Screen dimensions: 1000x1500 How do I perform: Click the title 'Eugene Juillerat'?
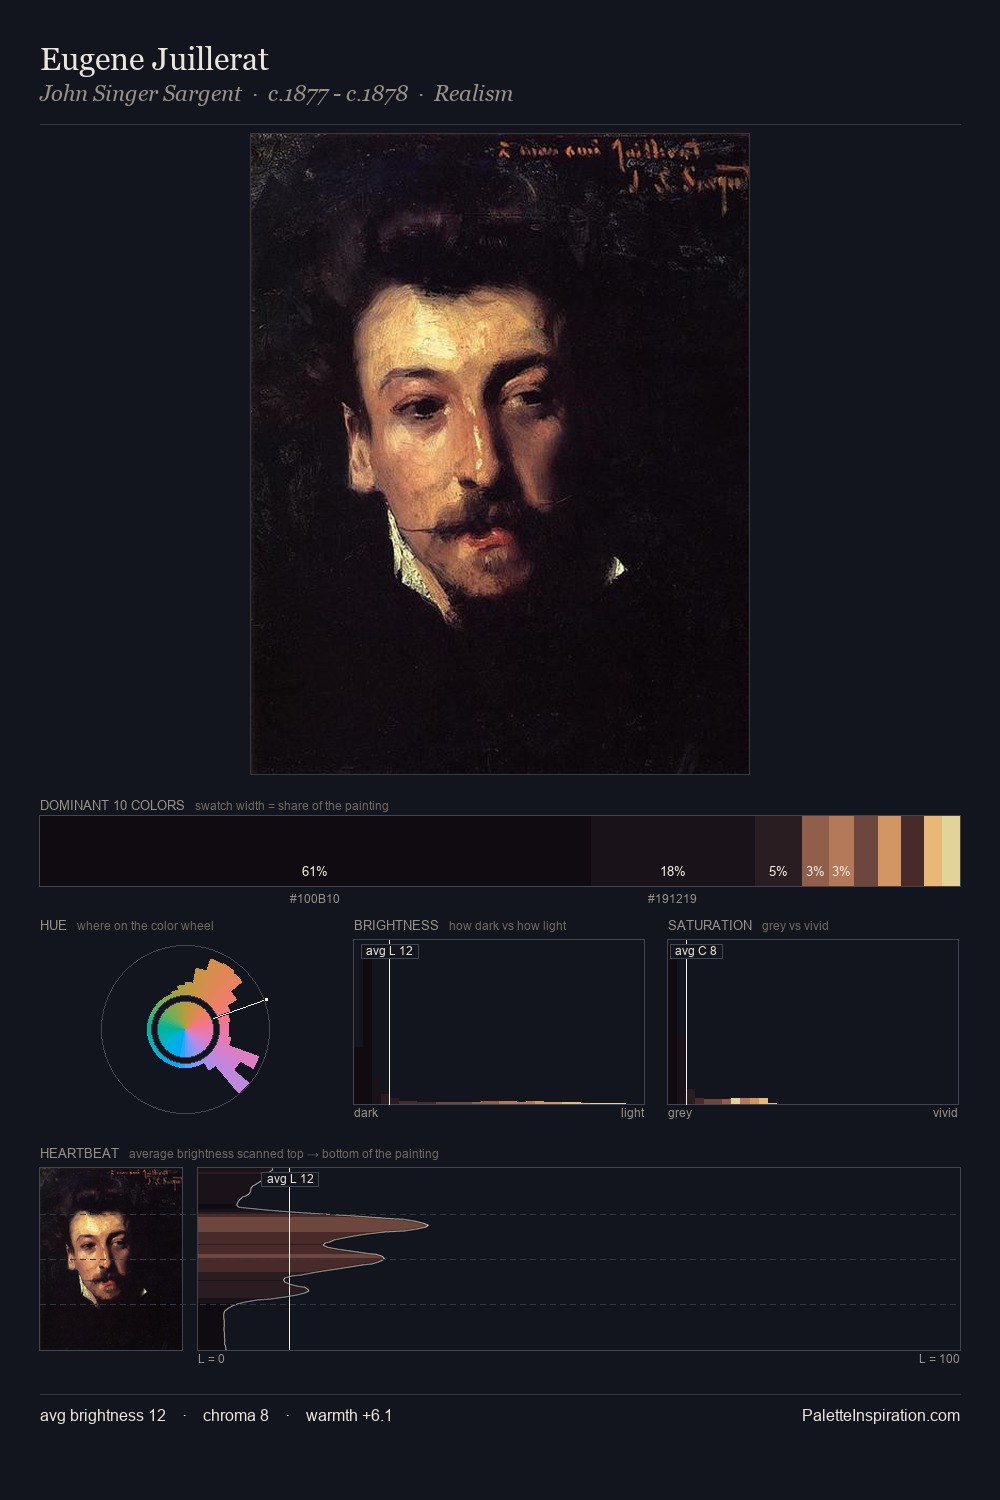[x=154, y=59]
